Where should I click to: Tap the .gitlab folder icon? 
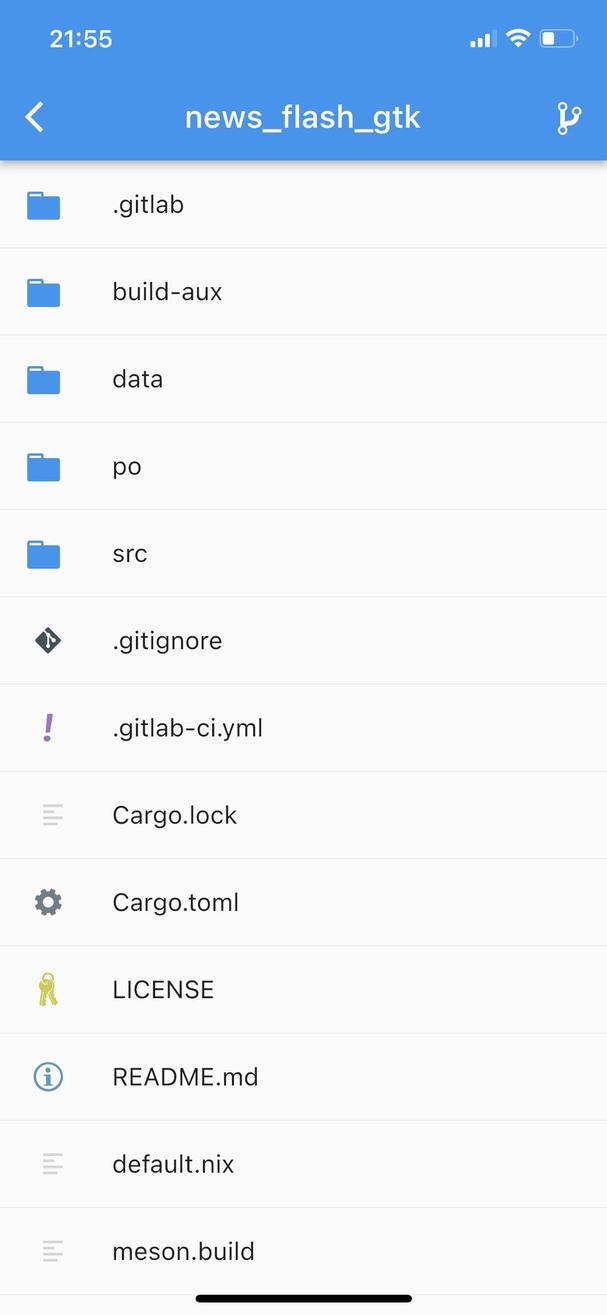pos(43,206)
